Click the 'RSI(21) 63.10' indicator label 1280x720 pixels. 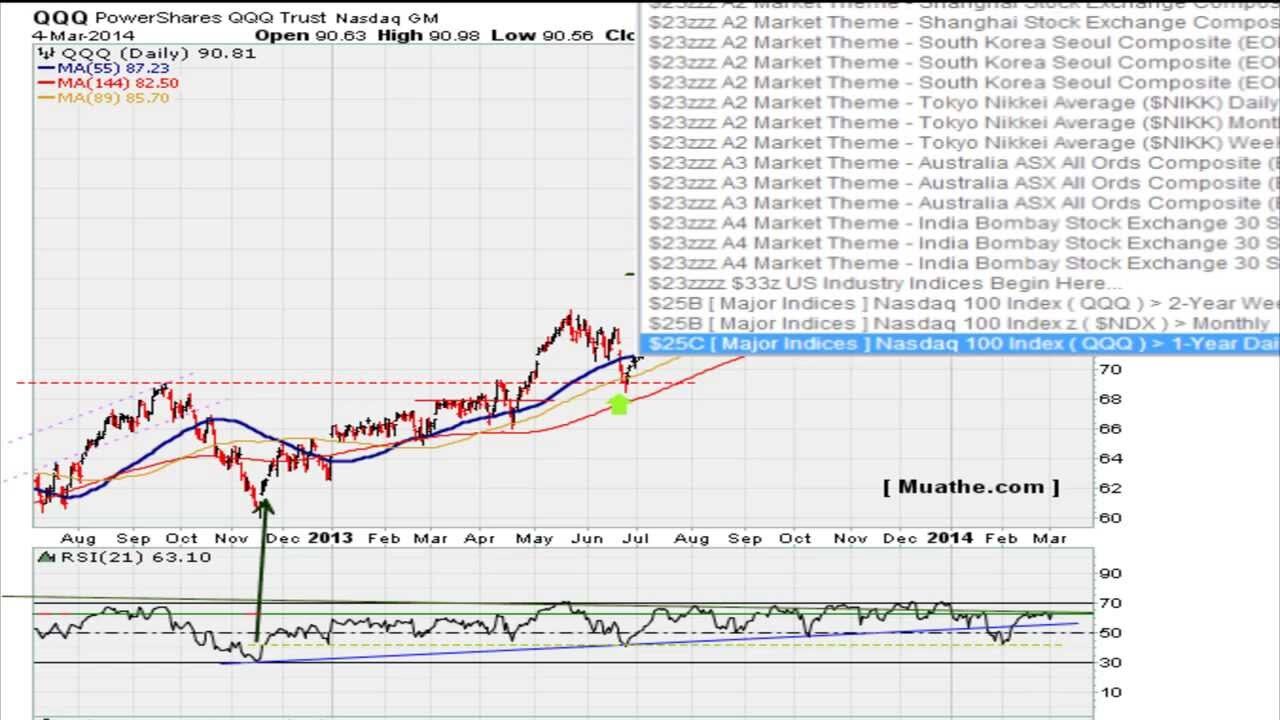pyautogui.click(x=136, y=557)
